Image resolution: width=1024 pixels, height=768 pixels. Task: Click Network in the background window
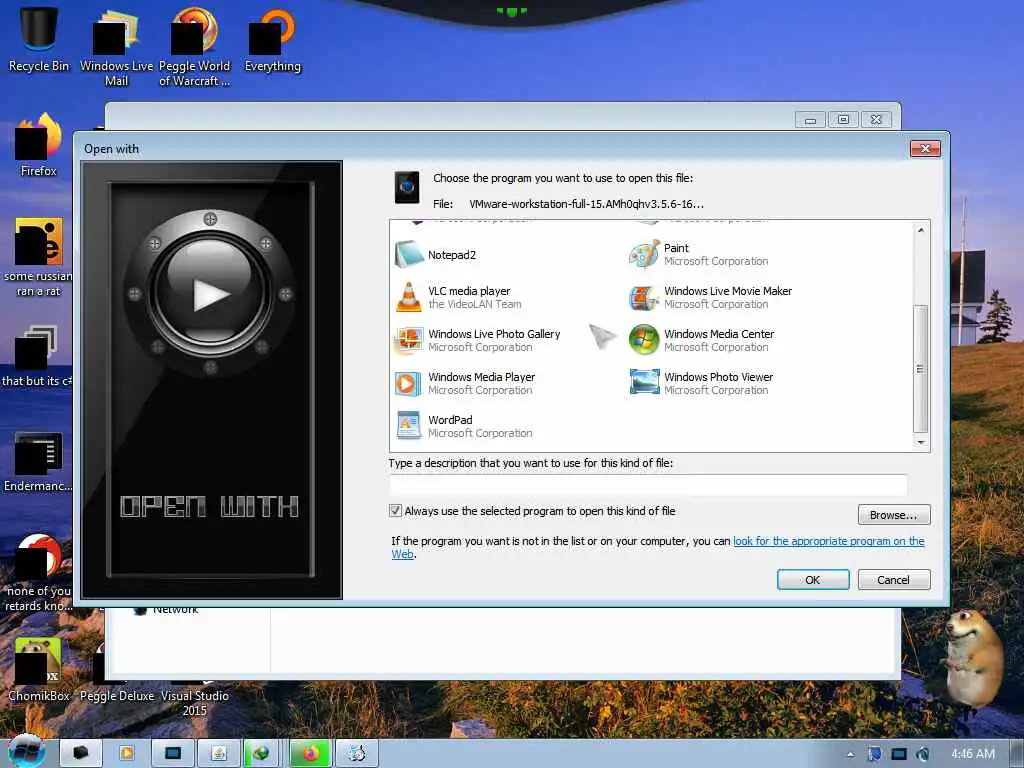(x=175, y=611)
